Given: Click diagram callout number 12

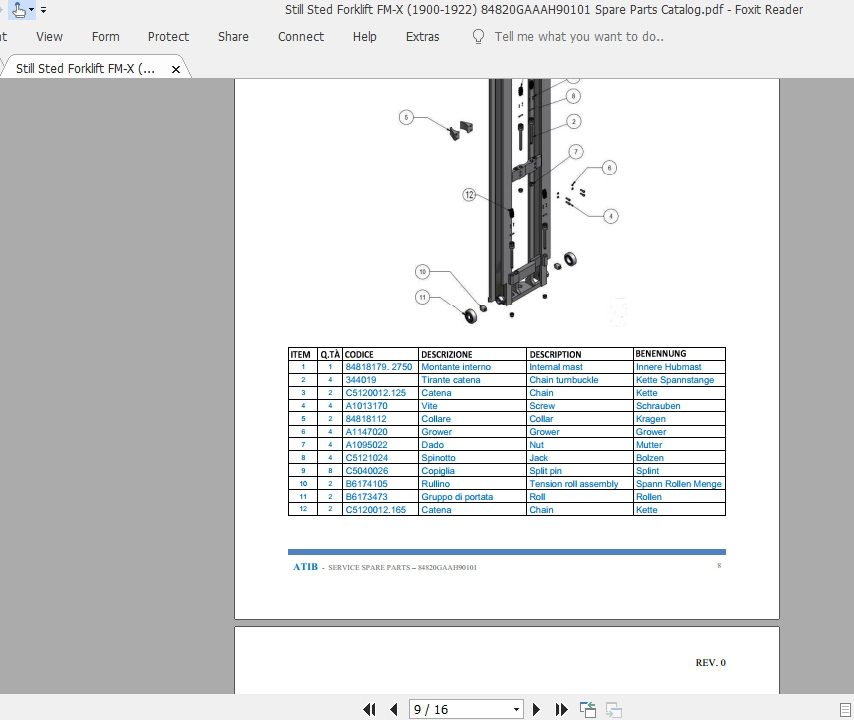Looking at the screenshot, I should coord(469,195).
